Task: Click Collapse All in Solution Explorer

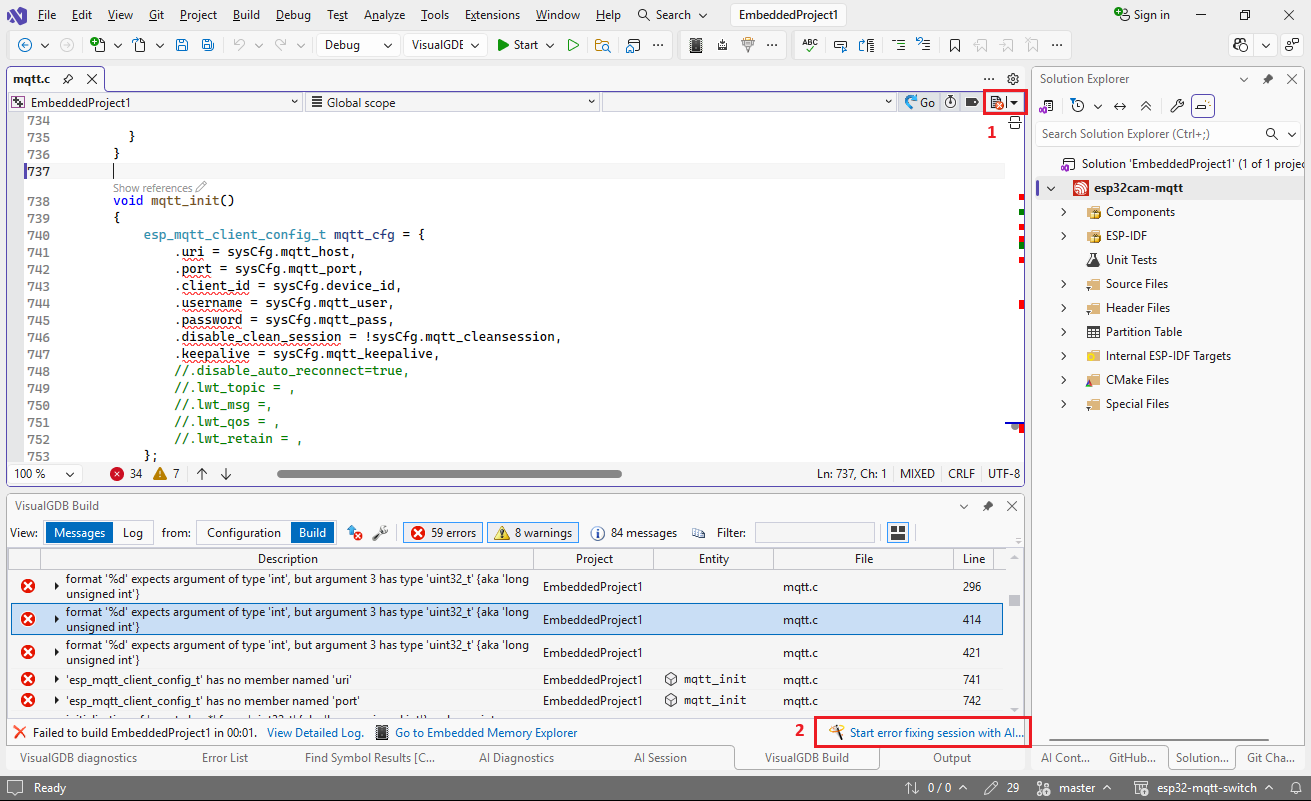Action: [x=1146, y=106]
